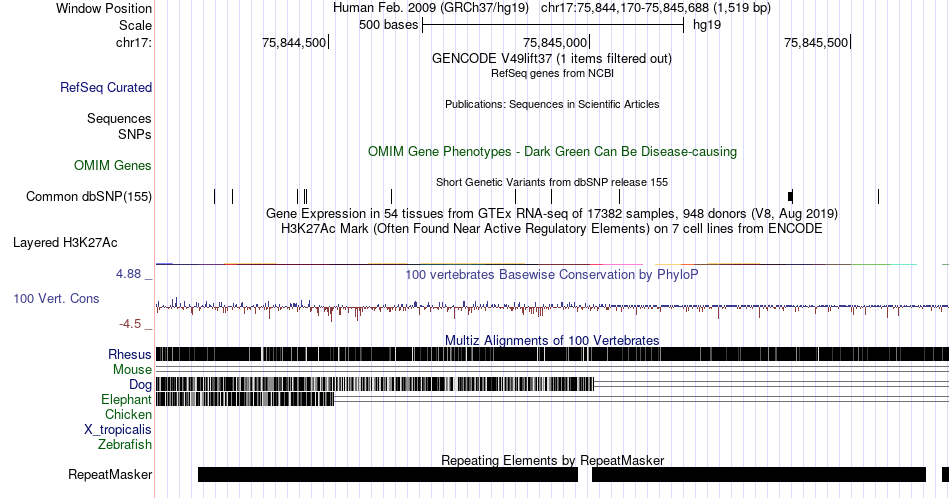The width and height of the screenshot is (950, 498).
Task: Click the H3K27Ac Mark ENCODE title
Action: pyautogui.click(x=552, y=228)
